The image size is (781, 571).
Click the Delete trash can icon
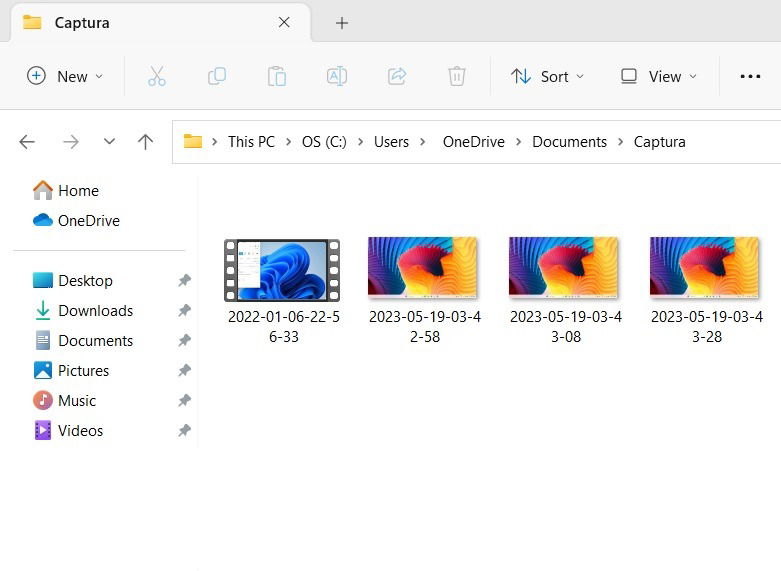click(457, 76)
